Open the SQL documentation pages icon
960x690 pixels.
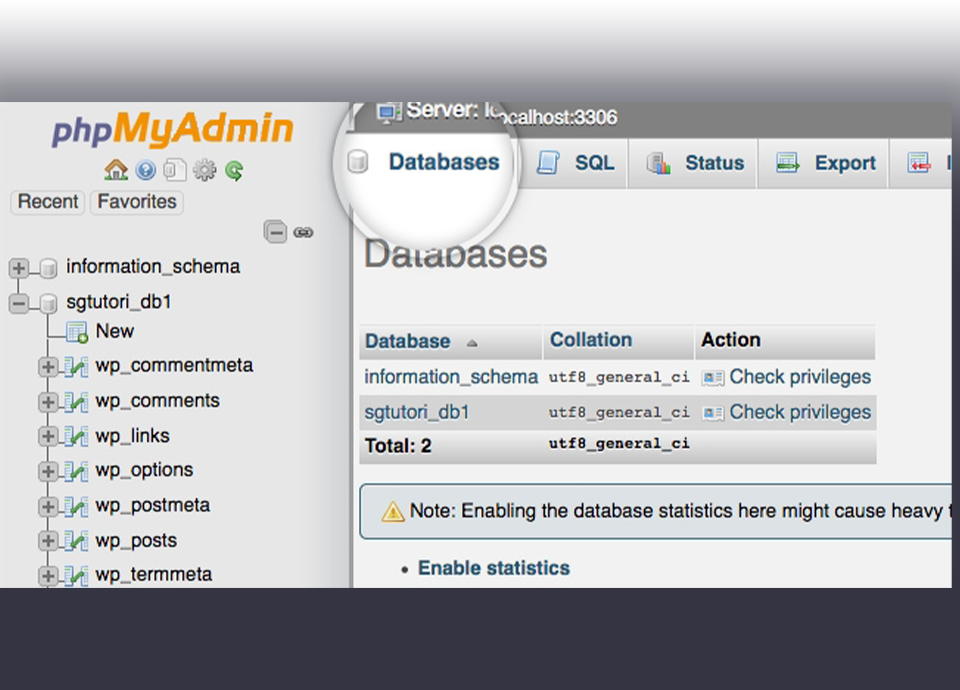pos(175,170)
